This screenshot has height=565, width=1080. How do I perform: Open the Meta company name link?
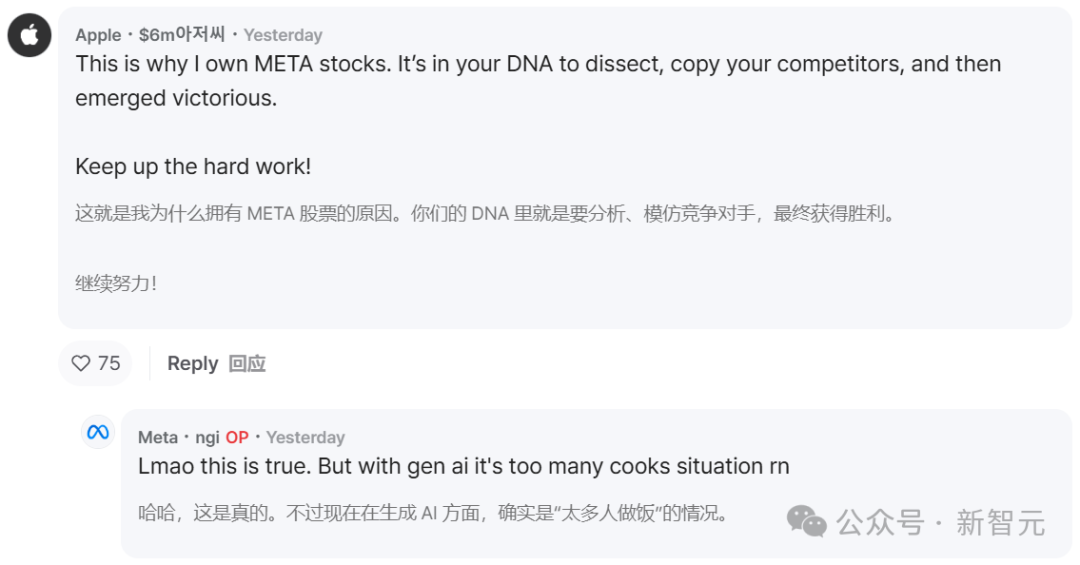tap(157, 437)
